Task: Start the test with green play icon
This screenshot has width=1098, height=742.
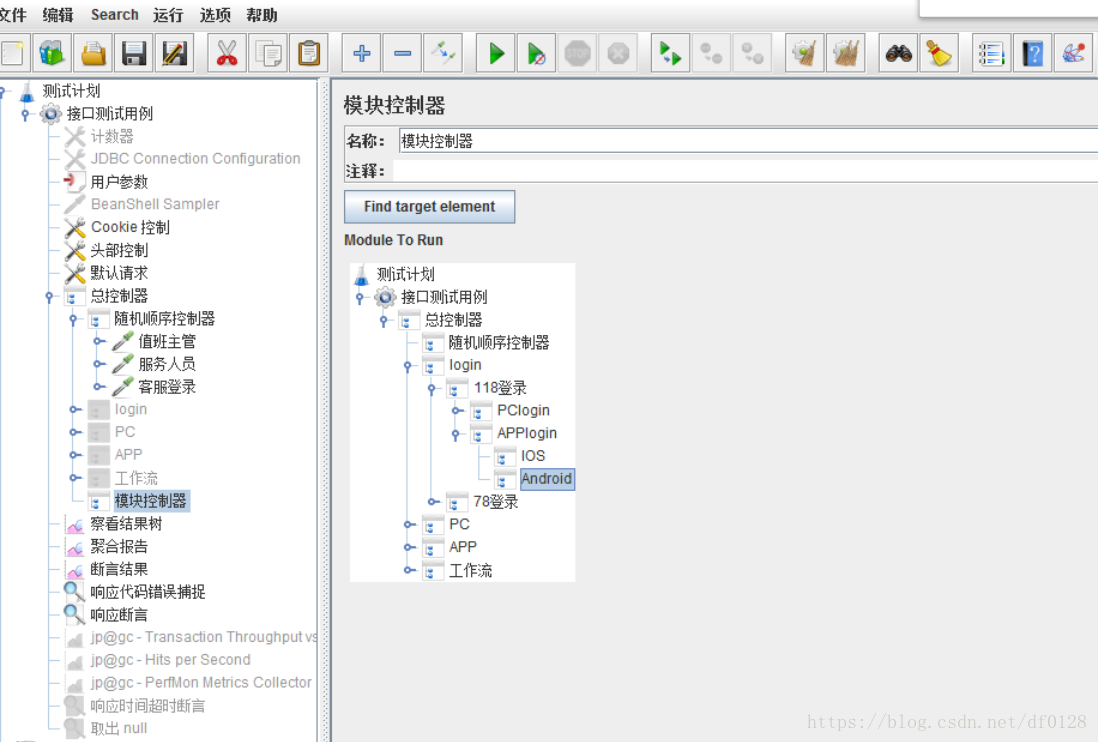Action: pyautogui.click(x=496, y=53)
